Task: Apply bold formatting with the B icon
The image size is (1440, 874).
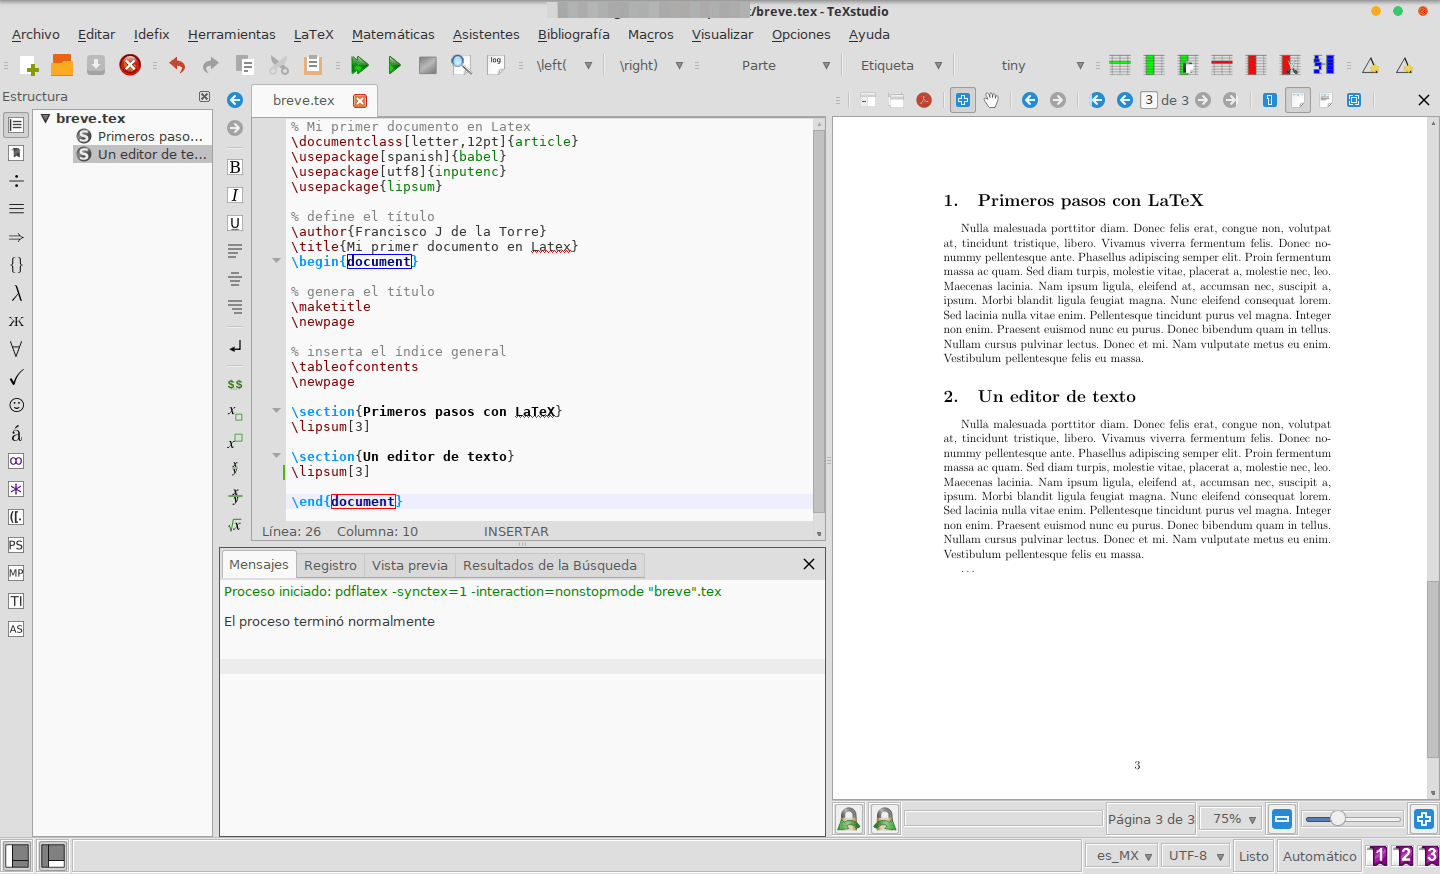Action: pyautogui.click(x=234, y=167)
